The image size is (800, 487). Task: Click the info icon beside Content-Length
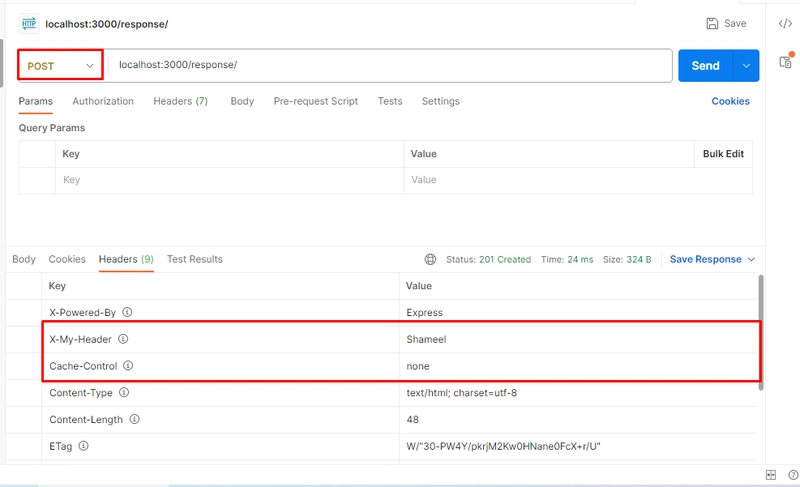tap(134, 419)
